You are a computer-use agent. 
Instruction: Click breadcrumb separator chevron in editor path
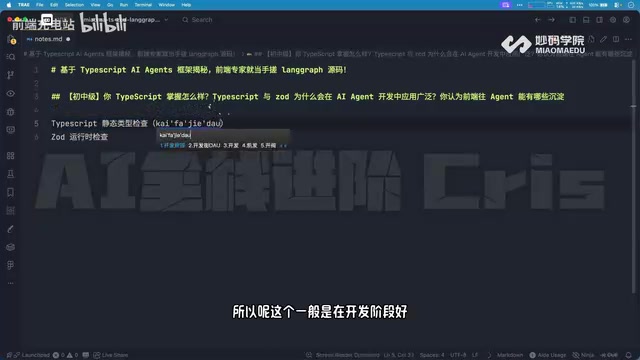click(x=243, y=54)
